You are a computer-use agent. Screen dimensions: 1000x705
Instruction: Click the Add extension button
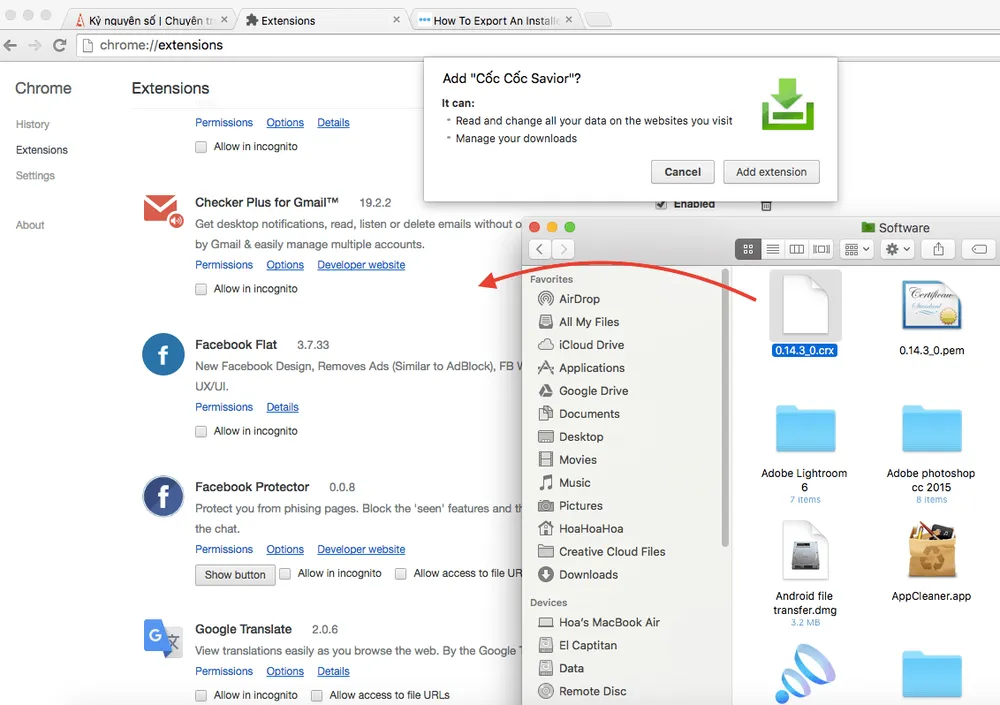click(771, 172)
